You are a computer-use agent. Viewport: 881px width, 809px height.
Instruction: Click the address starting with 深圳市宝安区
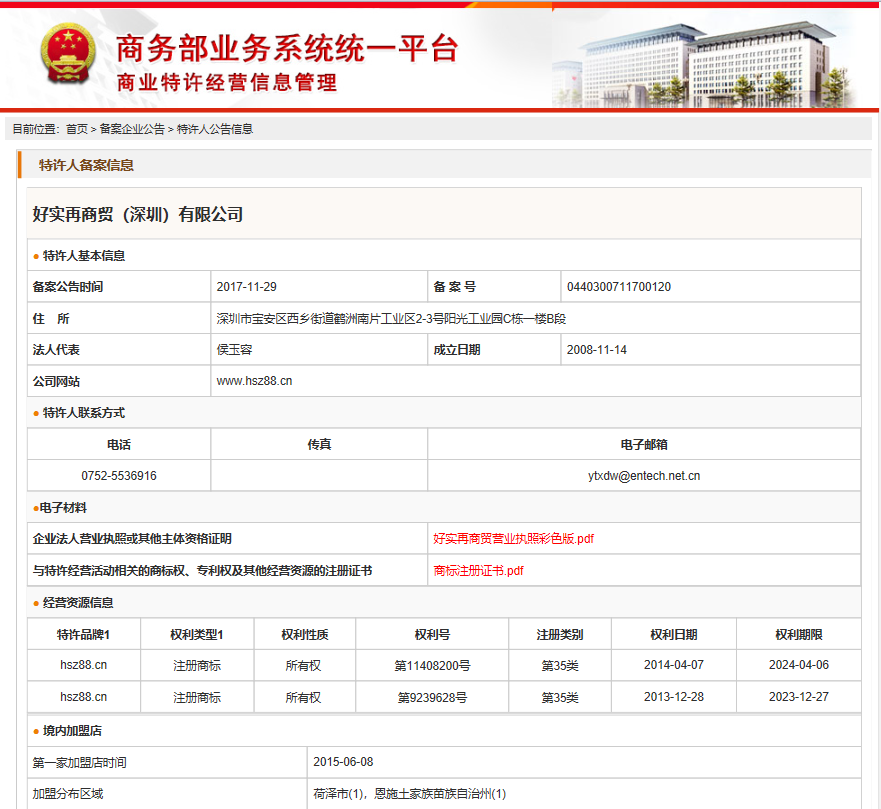pyautogui.click(x=391, y=319)
